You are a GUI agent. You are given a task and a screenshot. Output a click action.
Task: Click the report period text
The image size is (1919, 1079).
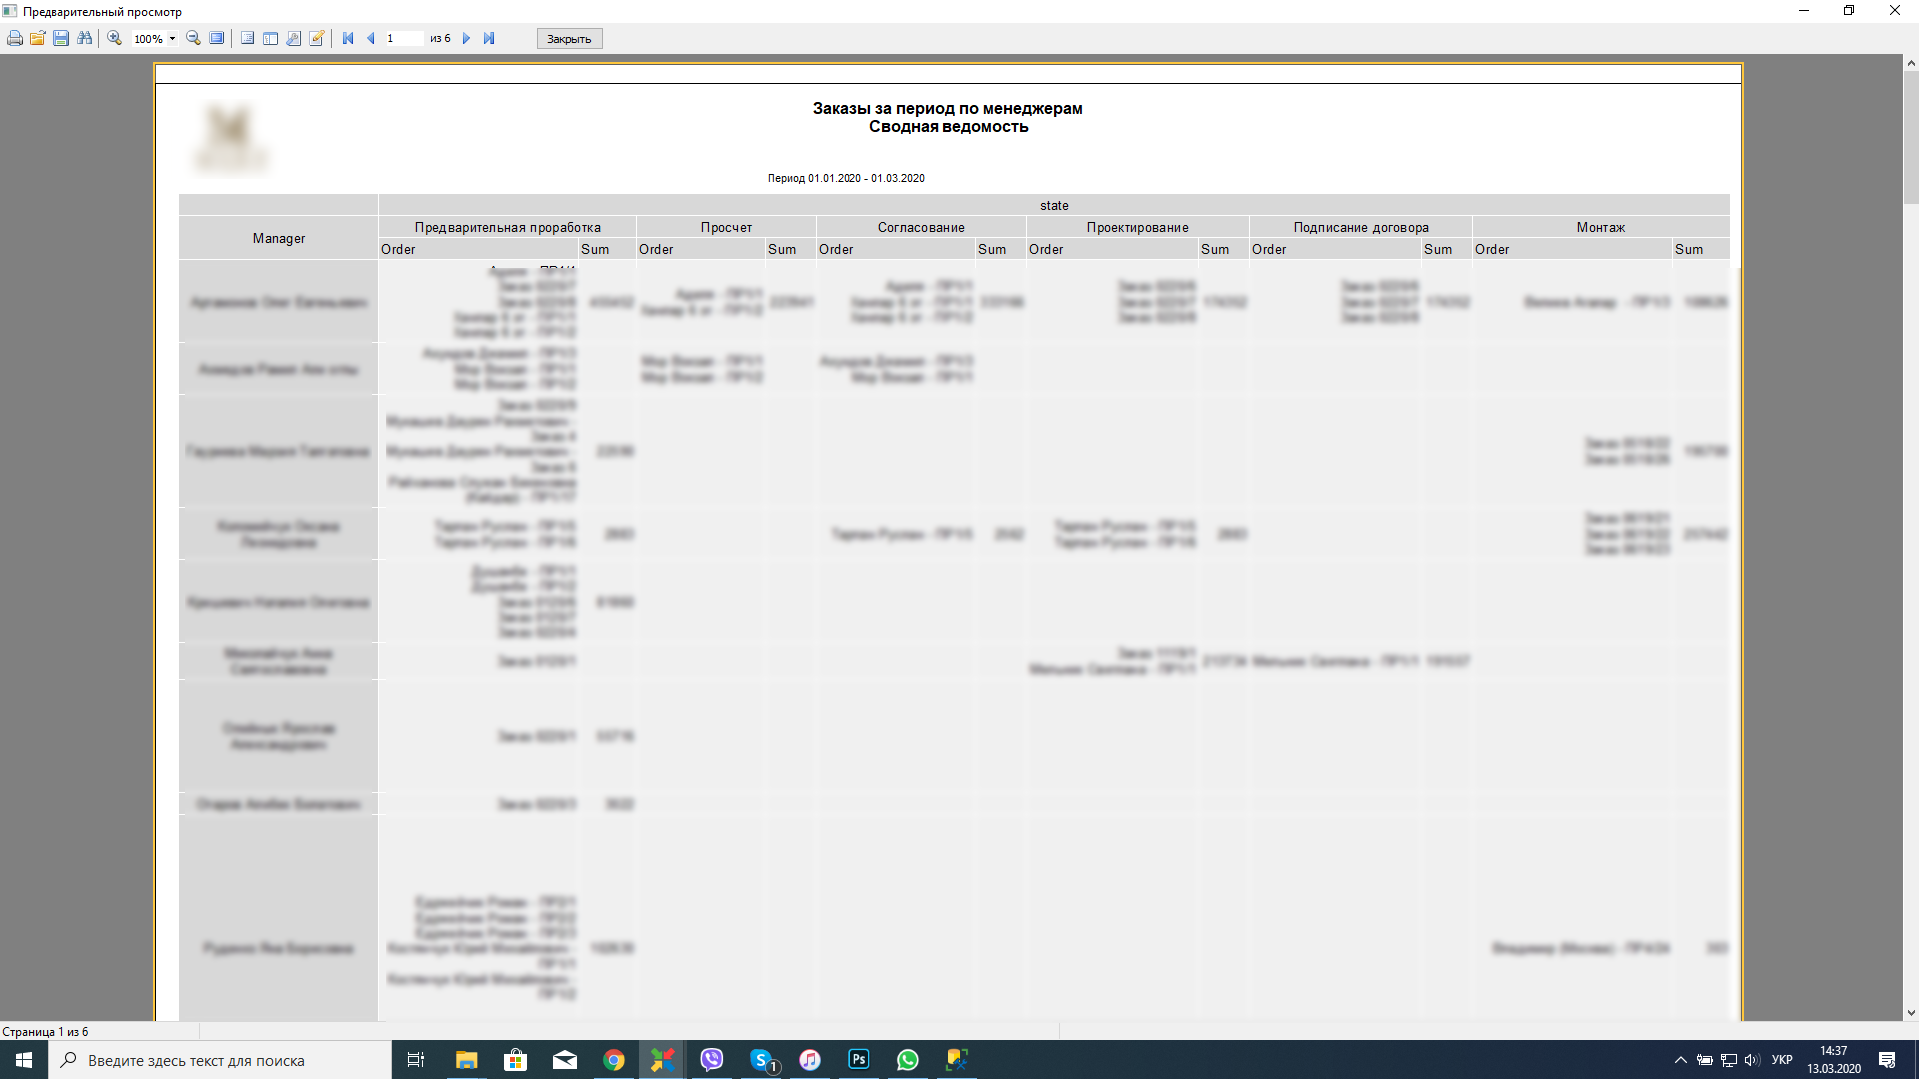pyautogui.click(x=846, y=178)
